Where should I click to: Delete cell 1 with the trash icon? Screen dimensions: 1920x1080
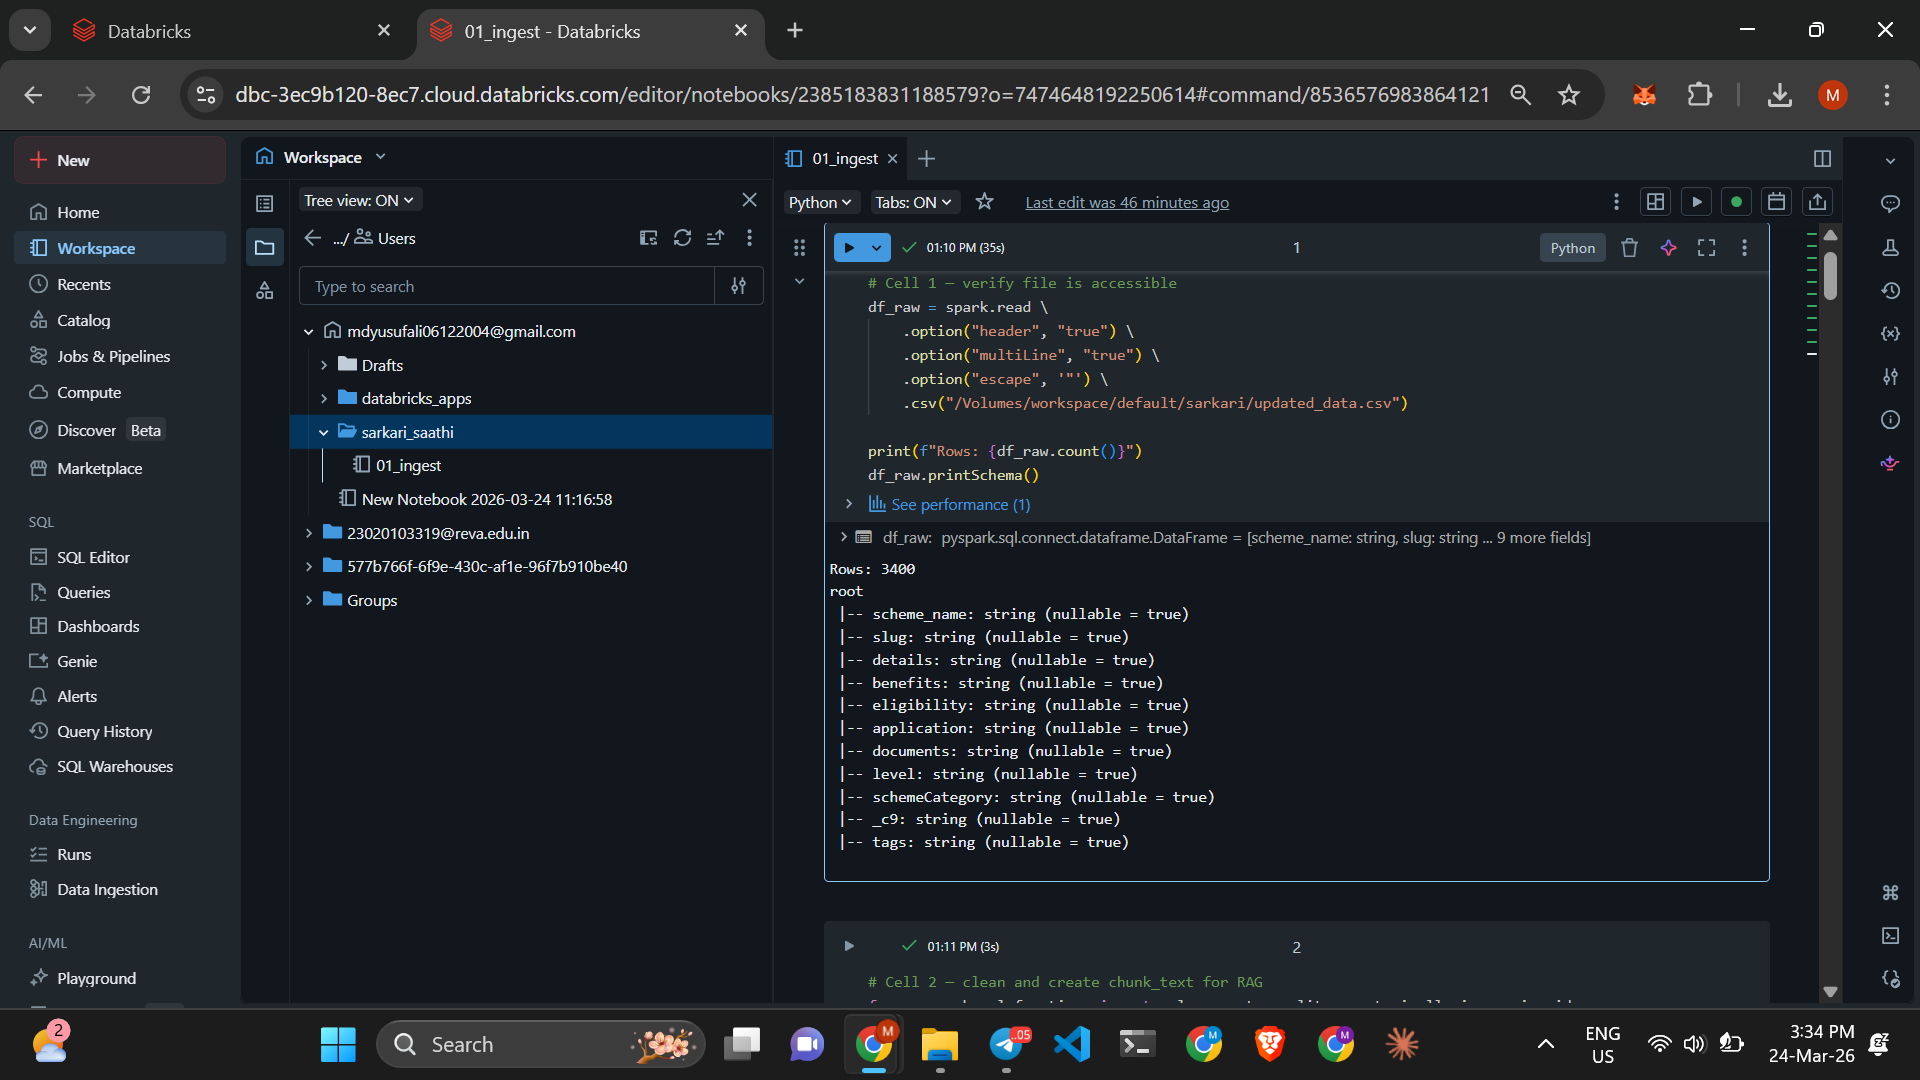[x=1629, y=248]
